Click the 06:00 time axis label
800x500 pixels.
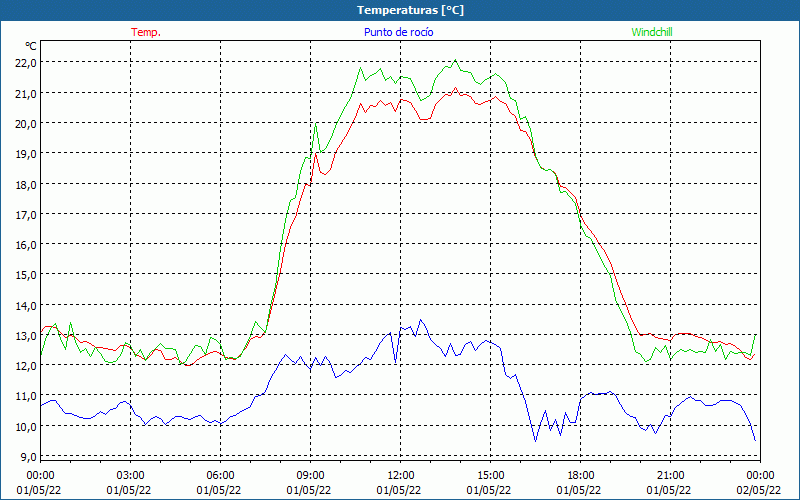[x=220, y=476]
